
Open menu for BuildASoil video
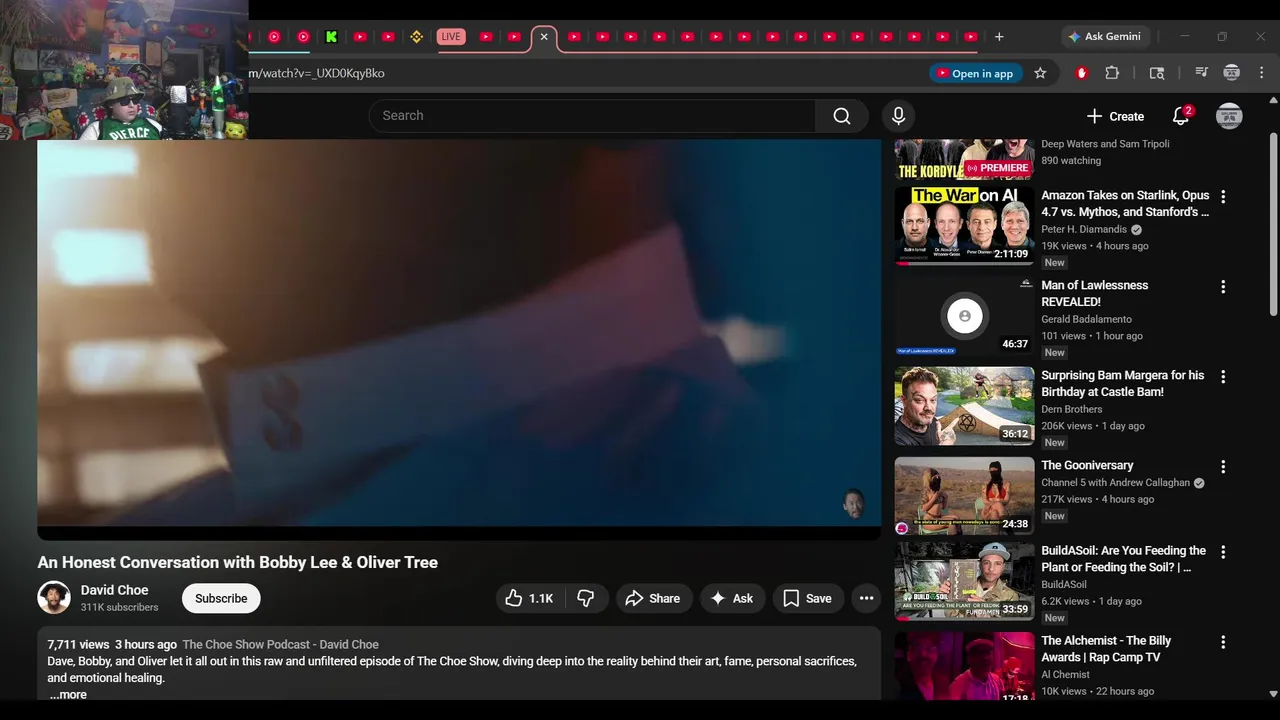(1222, 552)
